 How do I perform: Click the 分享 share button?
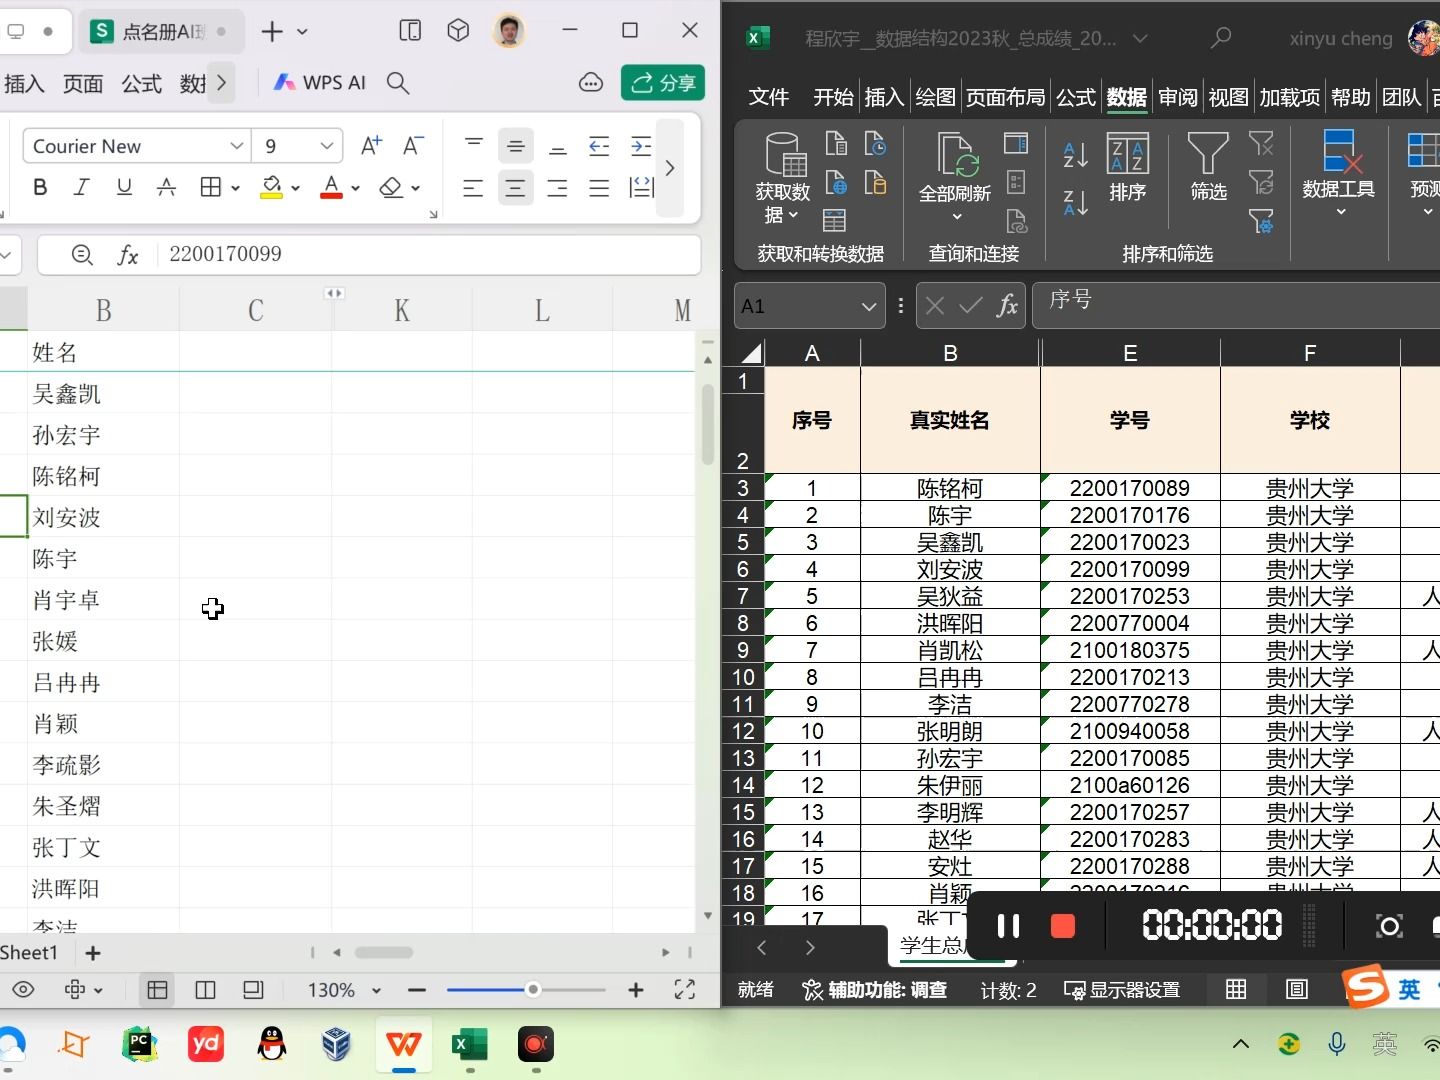tap(662, 83)
